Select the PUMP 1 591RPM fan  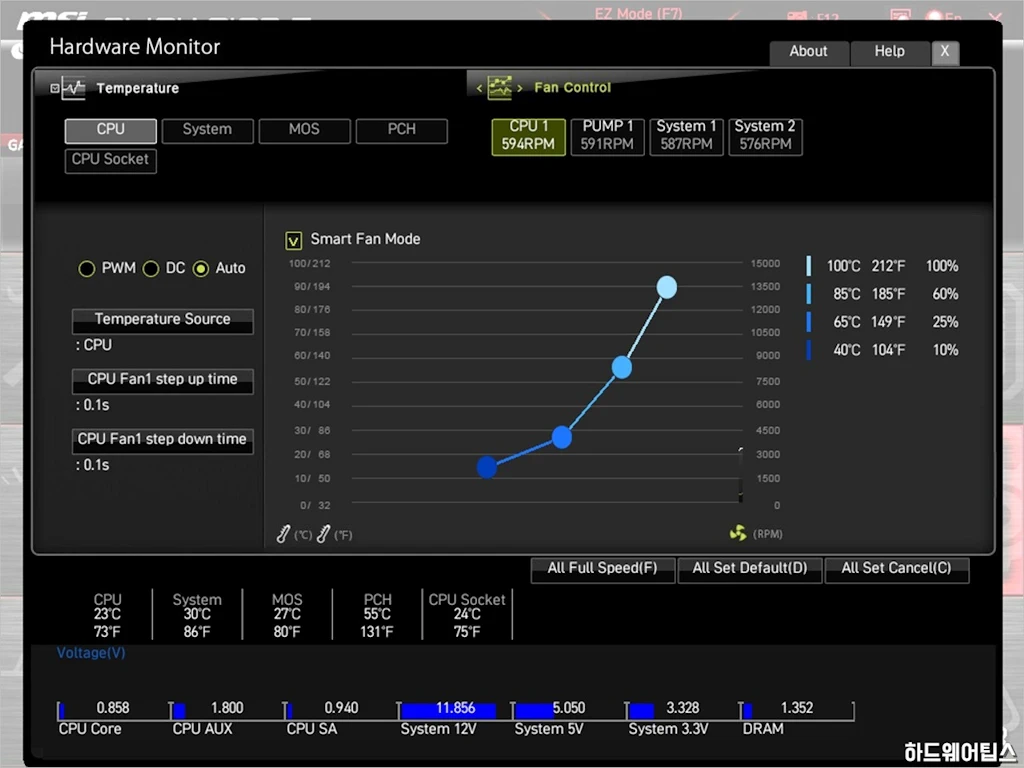(x=607, y=136)
